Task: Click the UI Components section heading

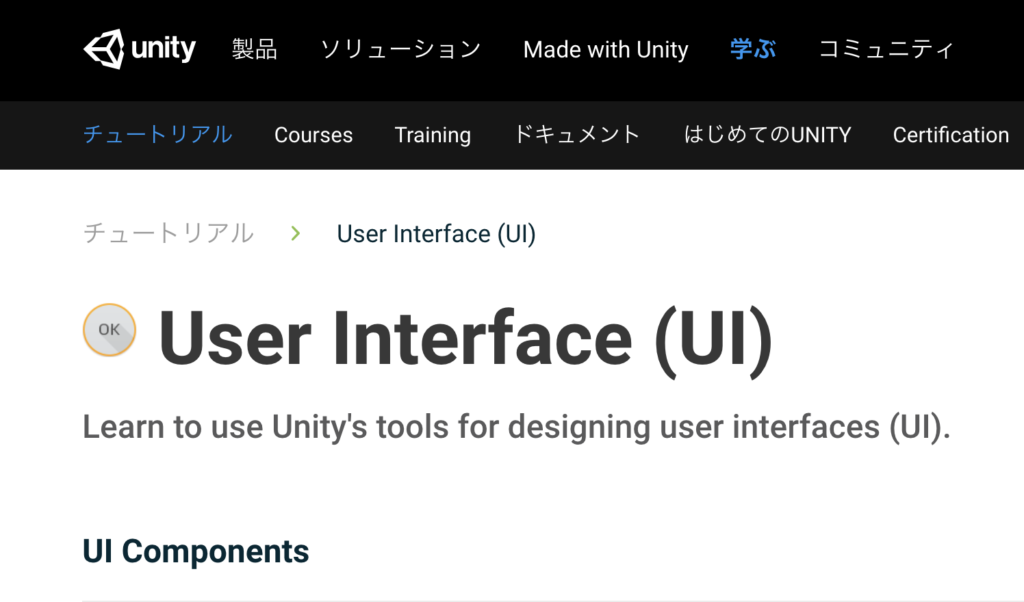Action: coord(196,551)
